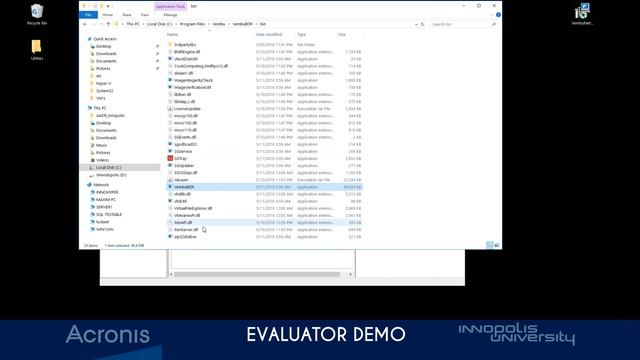Go to Vembu in the breadcrumb

[219, 24]
